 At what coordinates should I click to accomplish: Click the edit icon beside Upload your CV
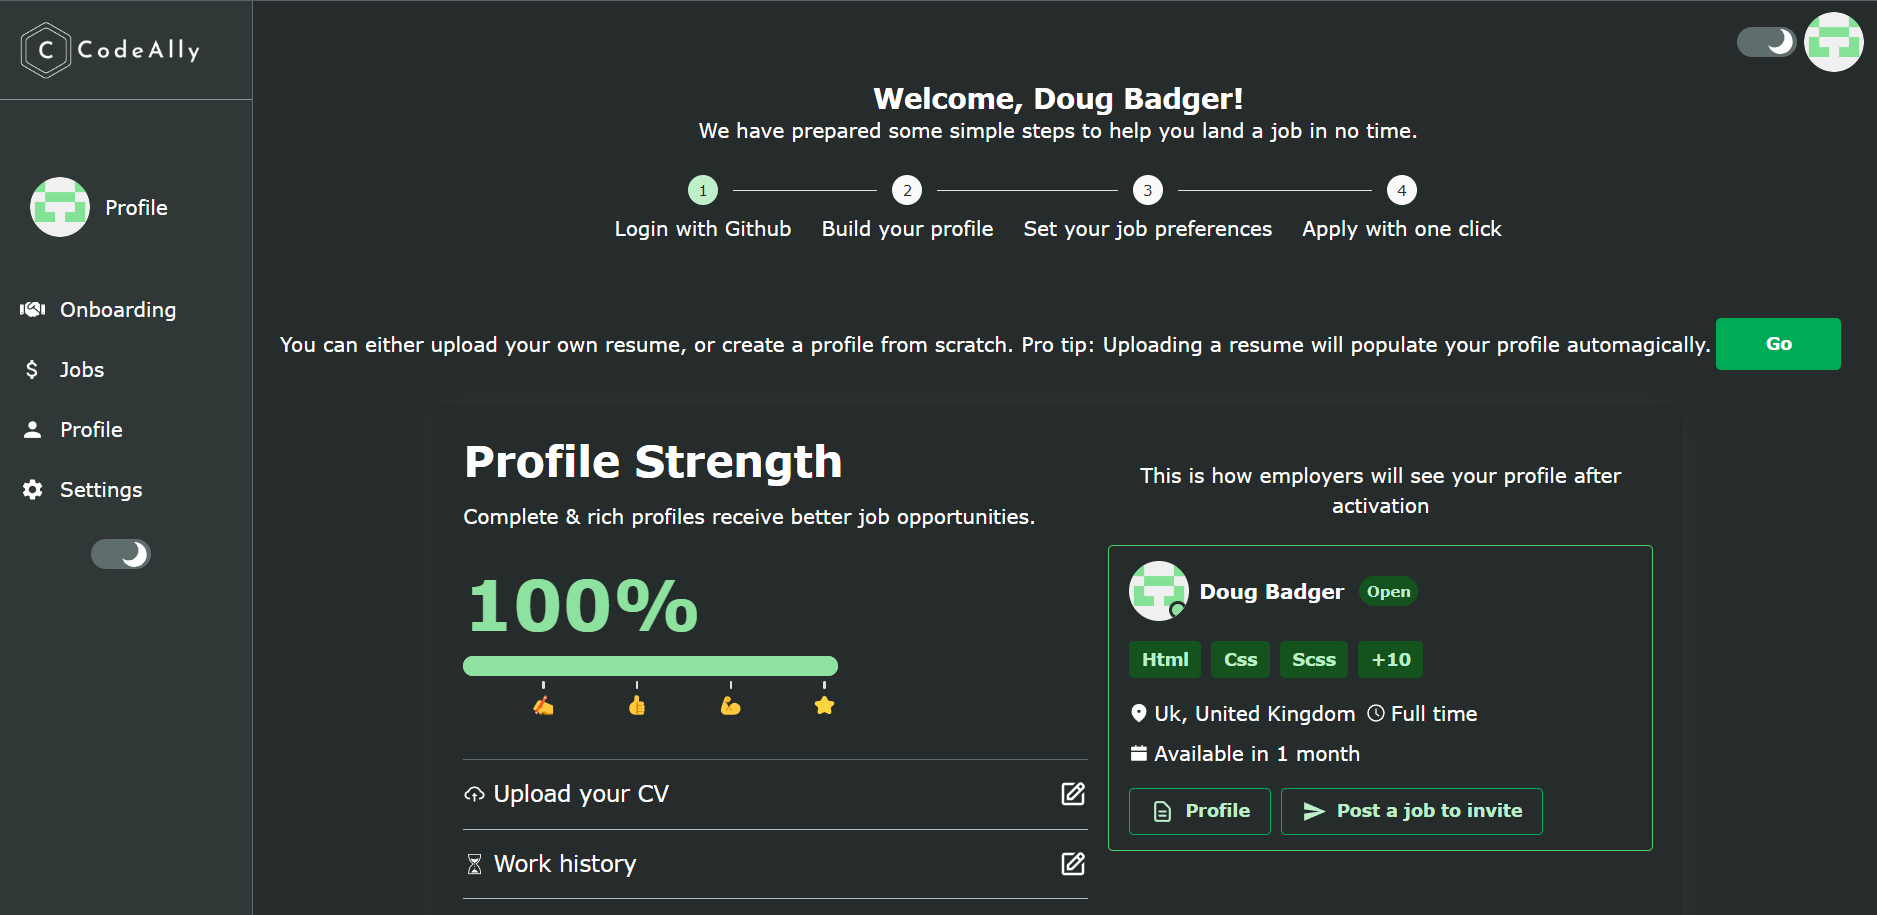point(1073,794)
